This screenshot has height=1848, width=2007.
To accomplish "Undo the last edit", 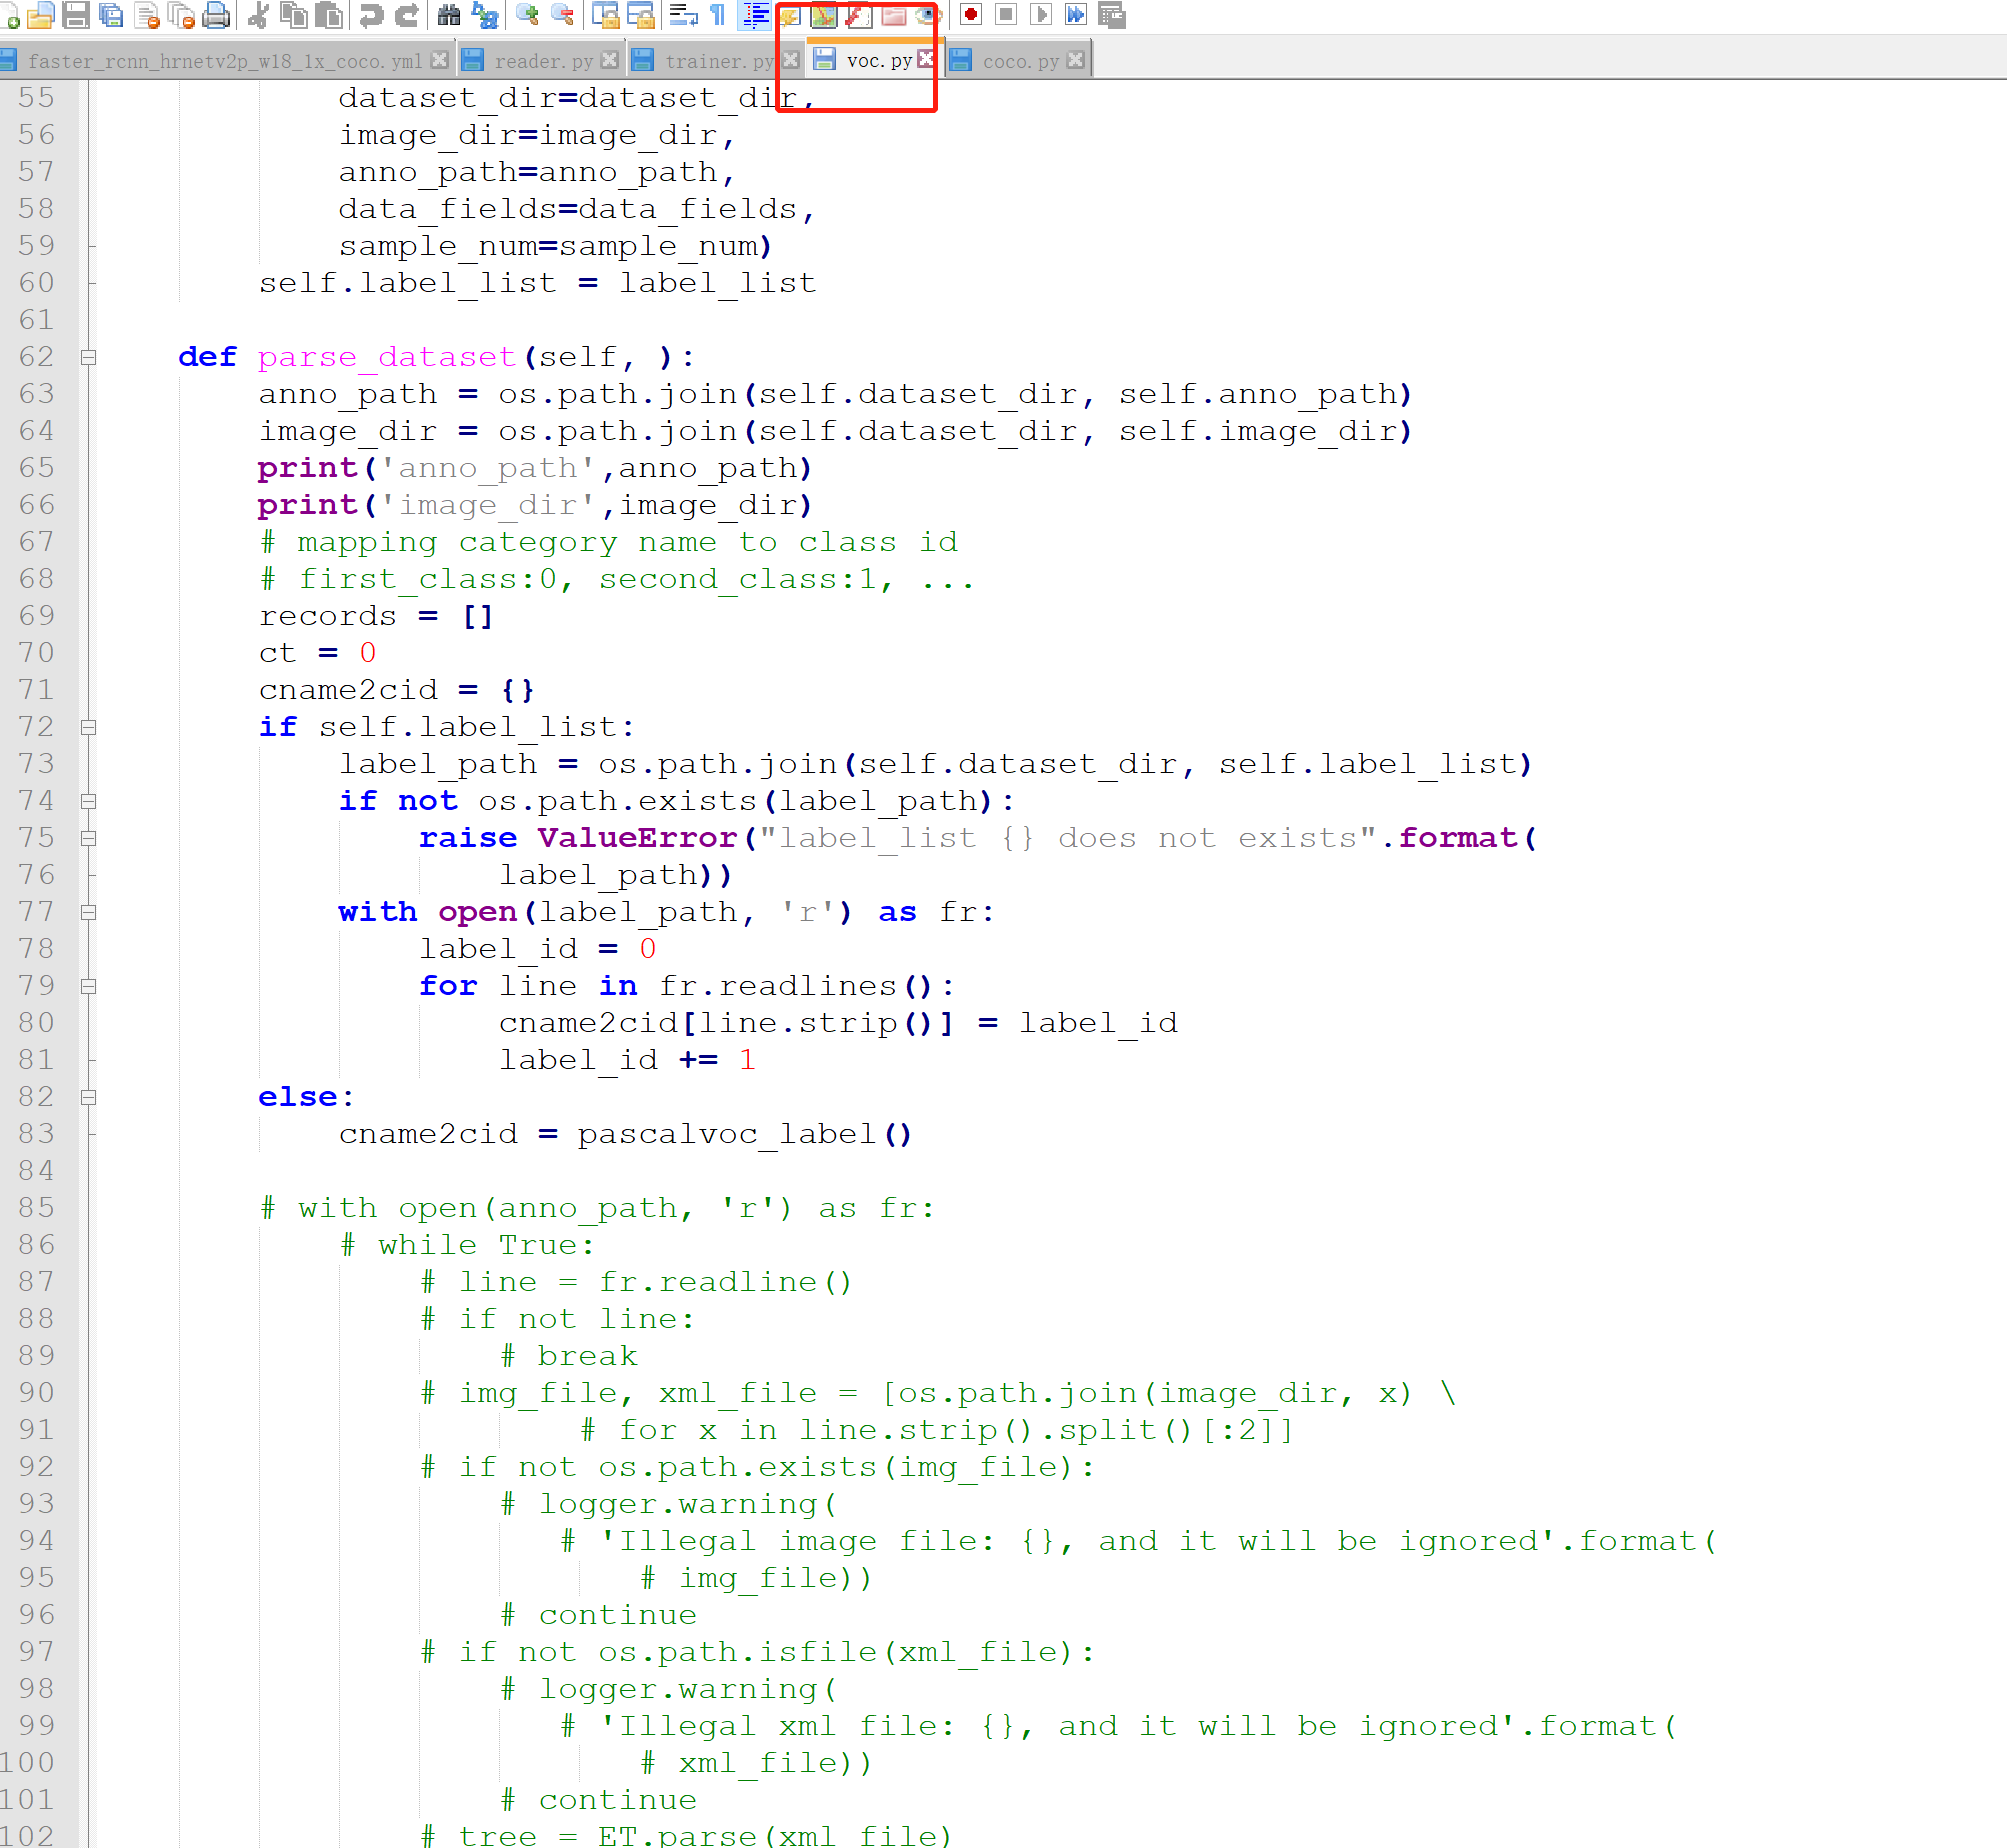I will [x=371, y=15].
